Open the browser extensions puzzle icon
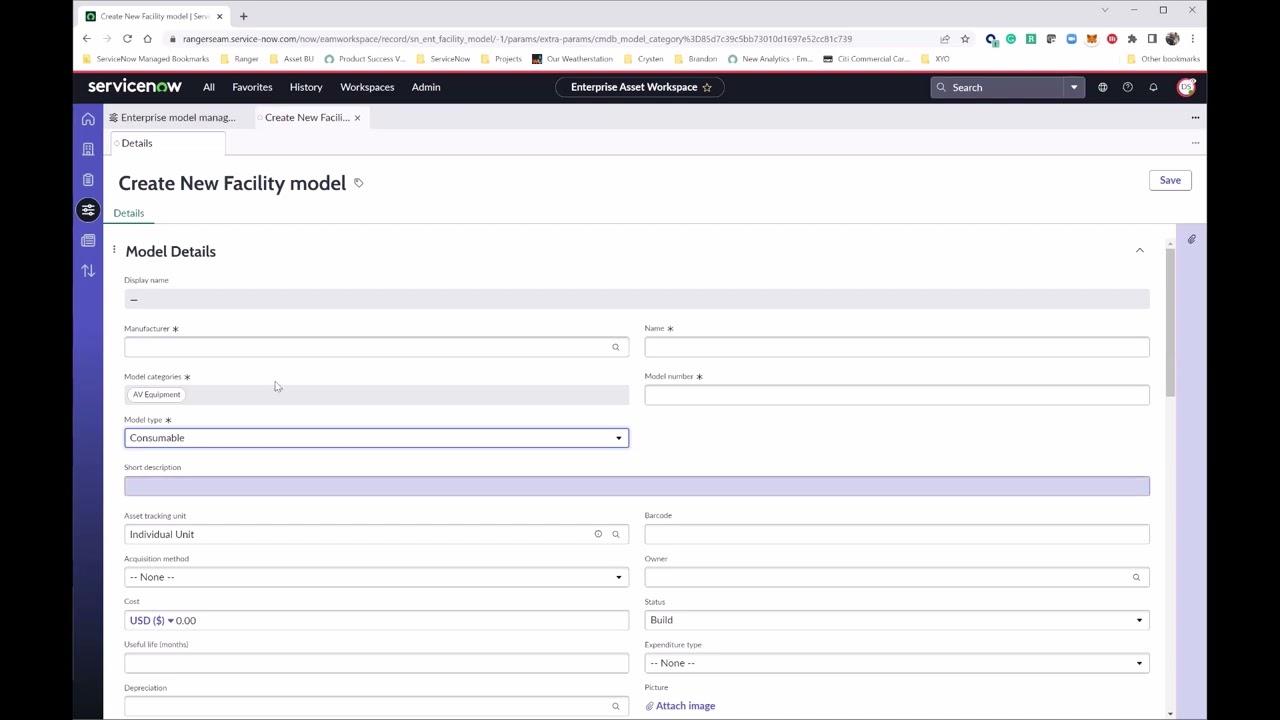Screen dimensions: 1280x720 click(1132, 39)
